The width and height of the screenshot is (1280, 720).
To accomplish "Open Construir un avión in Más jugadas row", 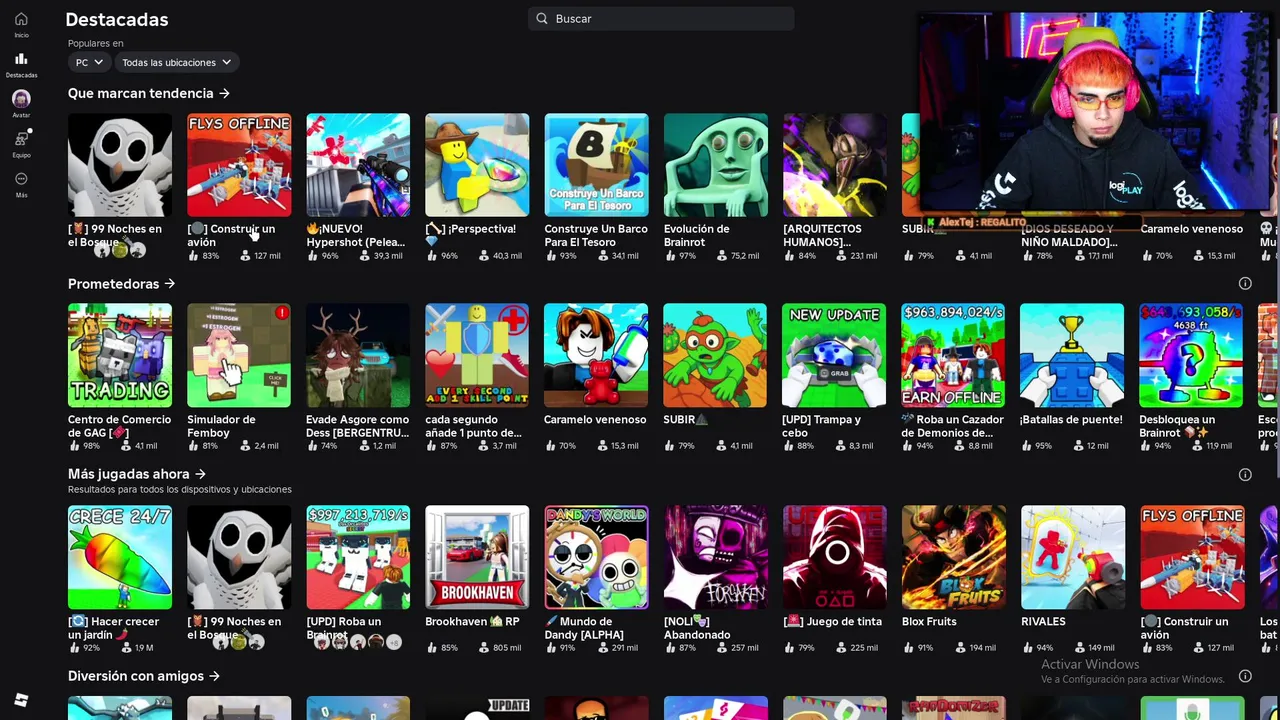I will click(x=1193, y=558).
